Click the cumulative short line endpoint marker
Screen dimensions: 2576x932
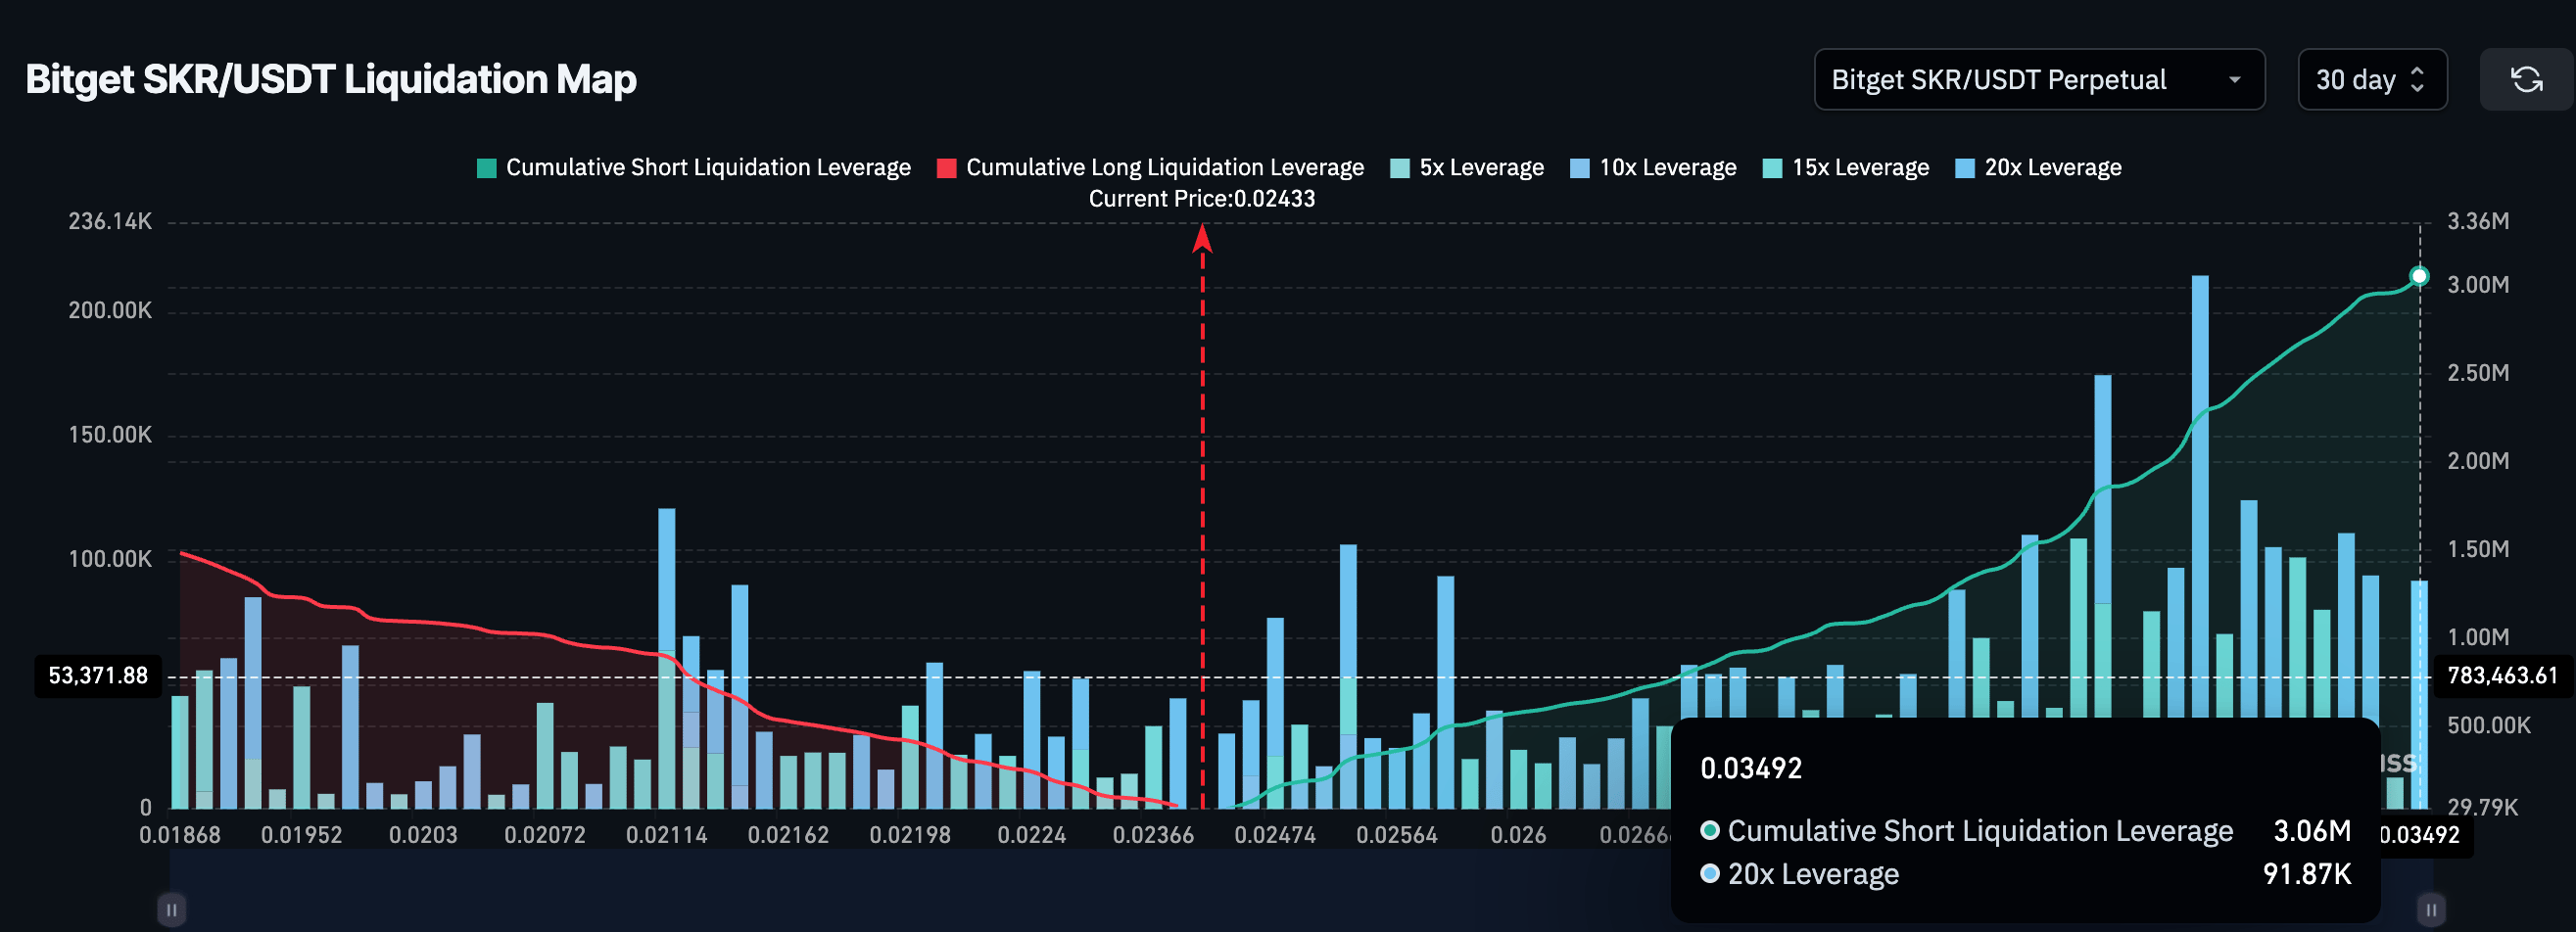2419,276
